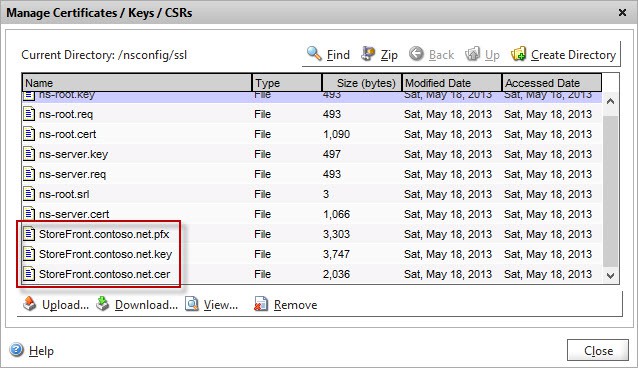
Task: Select StoreFront.contoso.net.key file name
Action: pyautogui.click(x=105, y=254)
